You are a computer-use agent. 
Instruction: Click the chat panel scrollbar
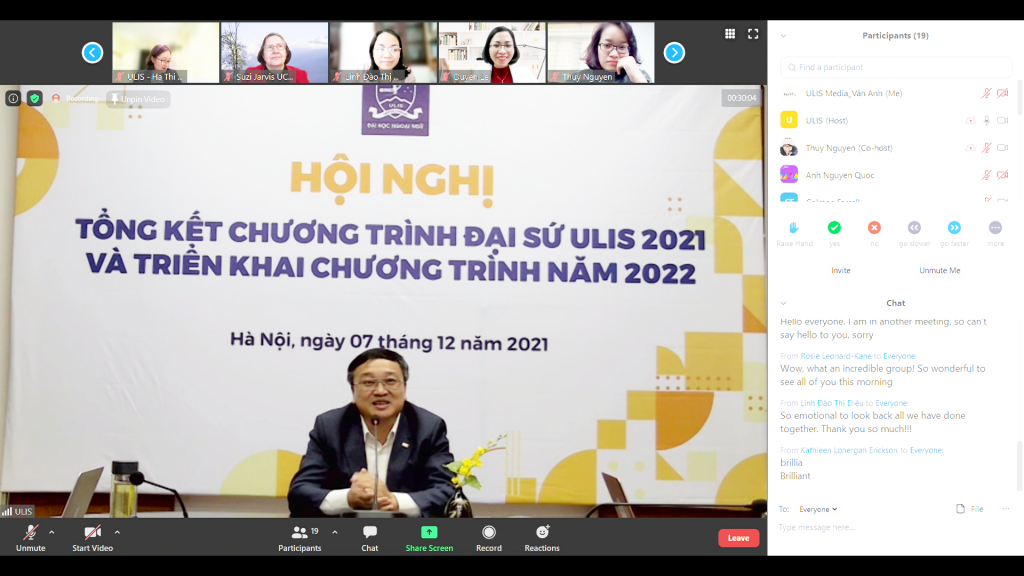pos(1019,466)
